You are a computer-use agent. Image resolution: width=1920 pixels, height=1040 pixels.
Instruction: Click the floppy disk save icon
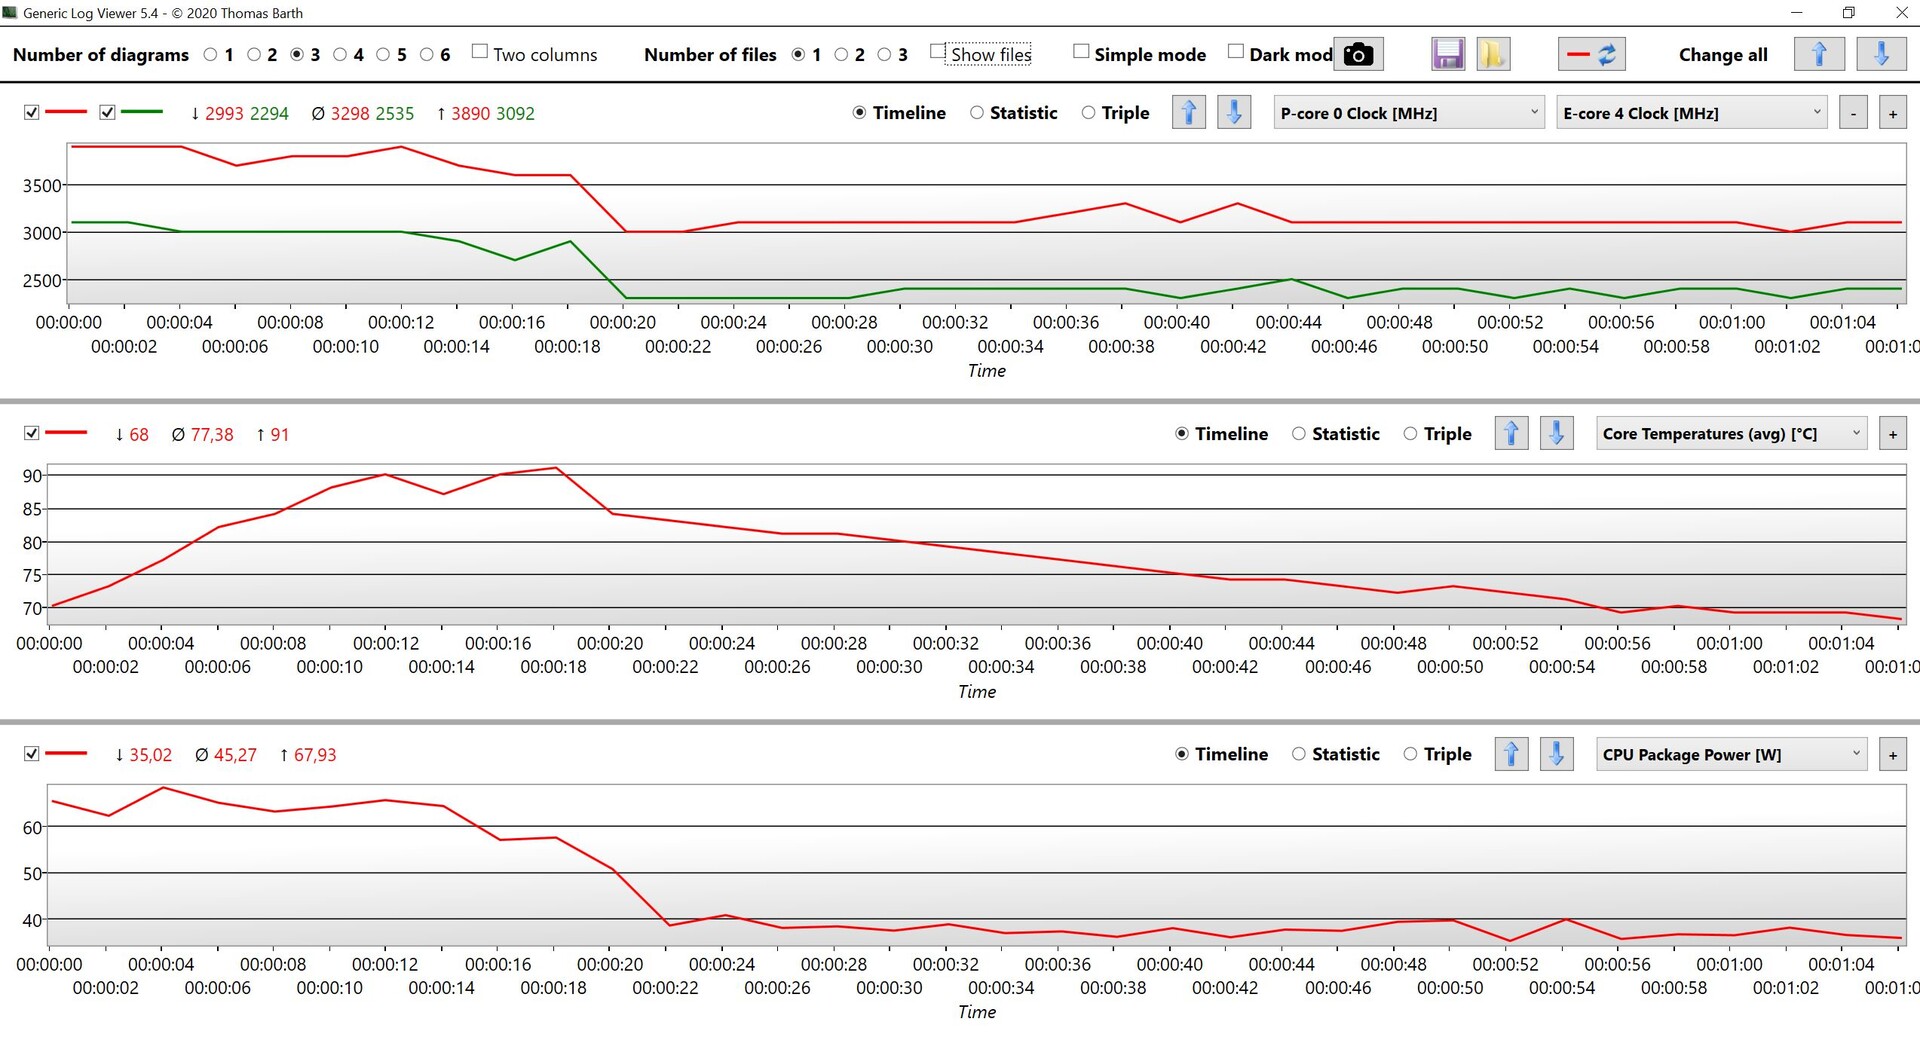coord(1447,54)
